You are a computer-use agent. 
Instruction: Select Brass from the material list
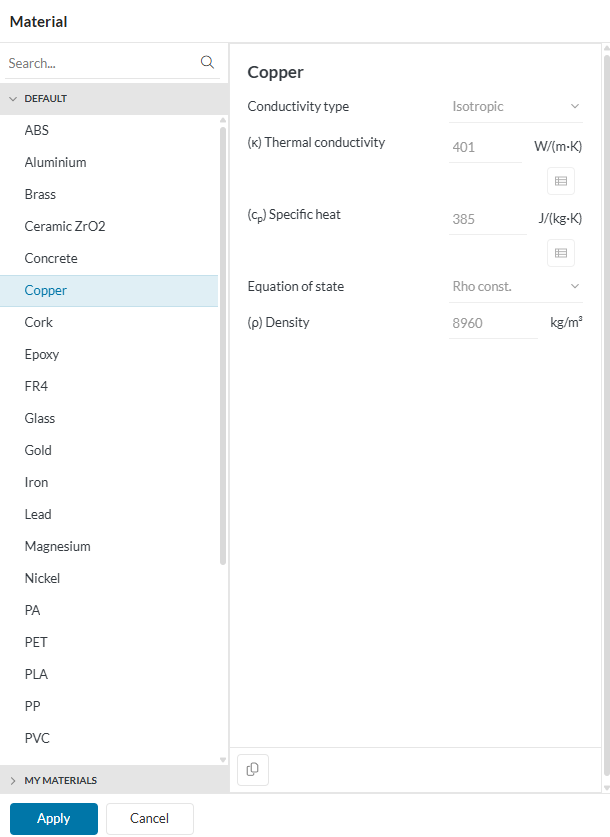(41, 194)
